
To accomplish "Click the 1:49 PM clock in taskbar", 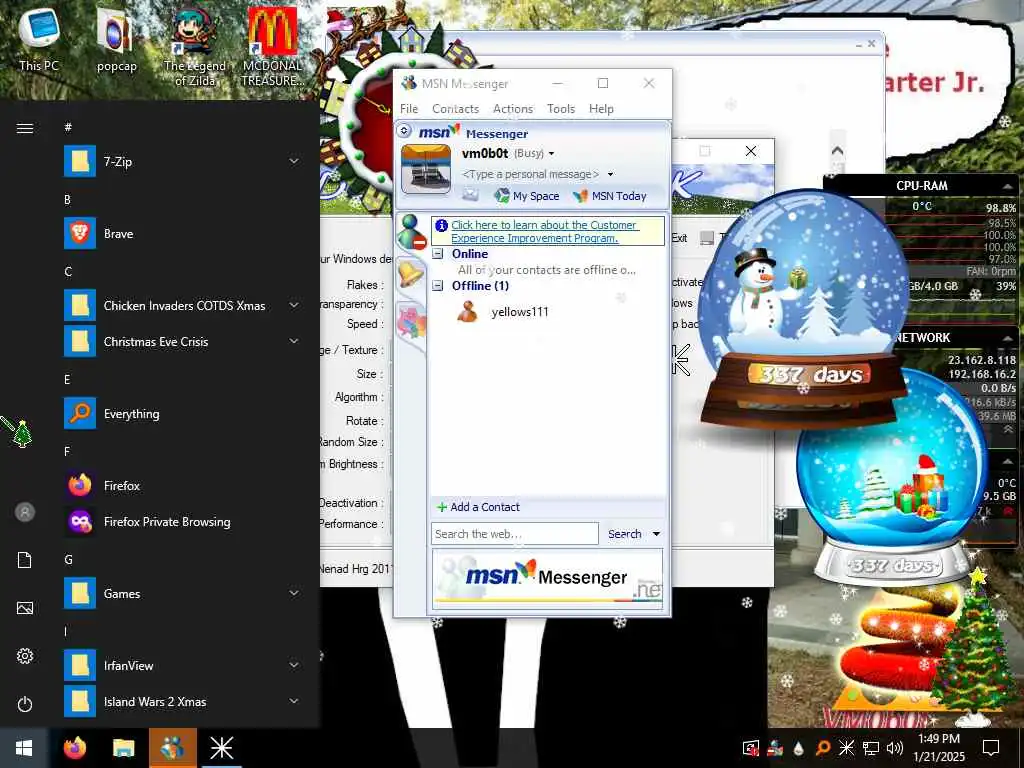I will (x=939, y=739).
